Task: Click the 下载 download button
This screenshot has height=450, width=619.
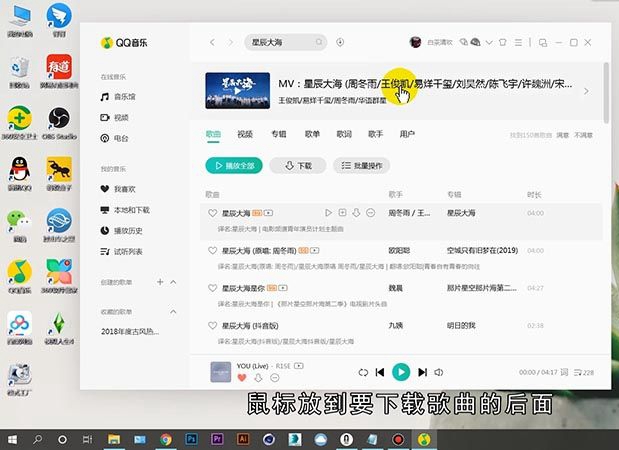Action: [298, 166]
